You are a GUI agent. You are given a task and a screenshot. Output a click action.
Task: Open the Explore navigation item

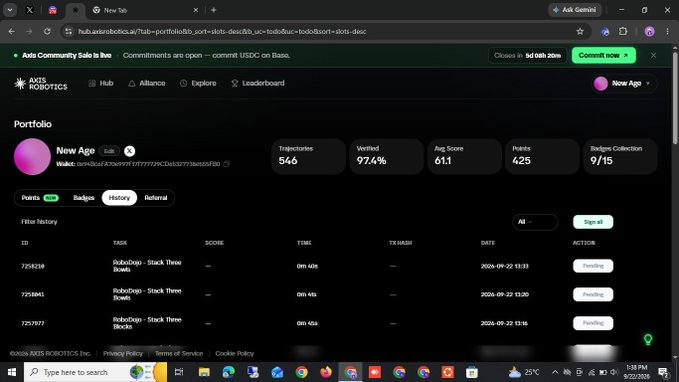click(198, 83)
